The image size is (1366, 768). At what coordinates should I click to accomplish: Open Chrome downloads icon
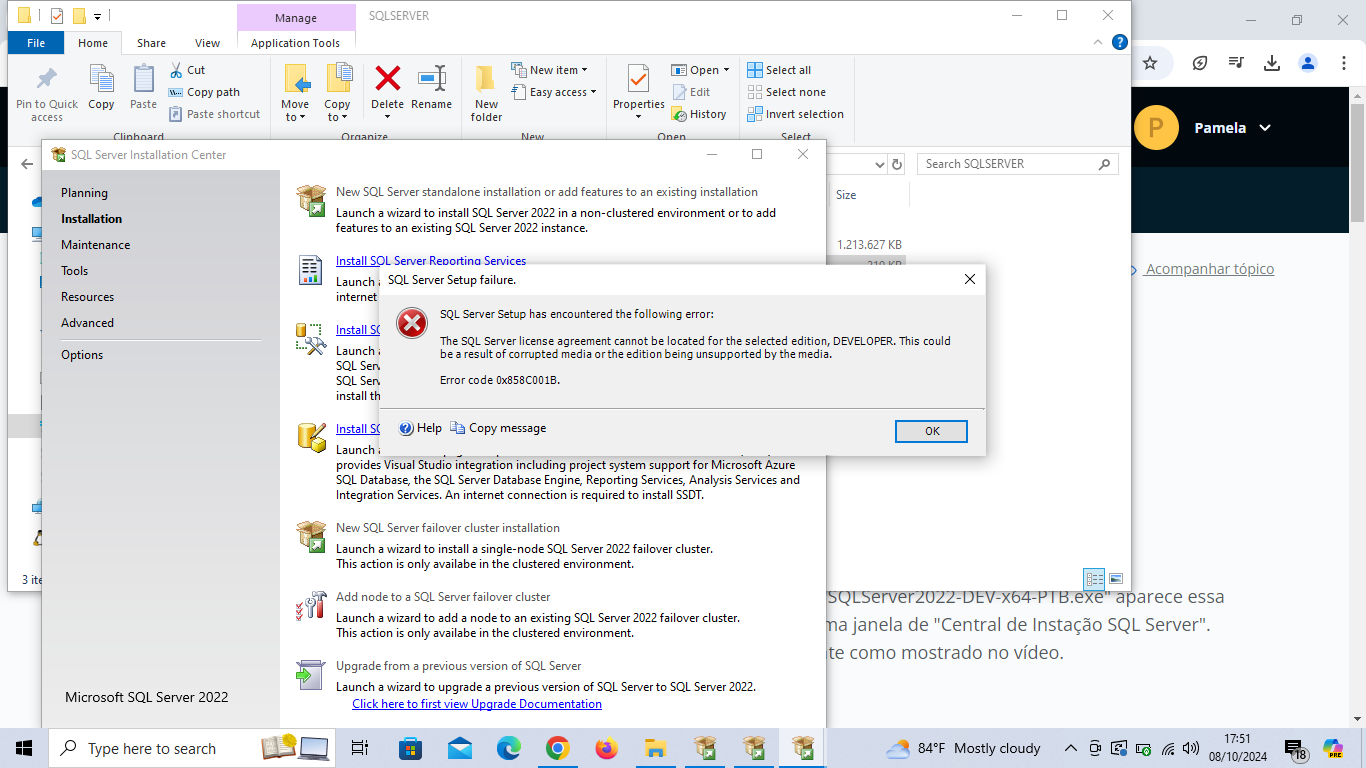1272,63
